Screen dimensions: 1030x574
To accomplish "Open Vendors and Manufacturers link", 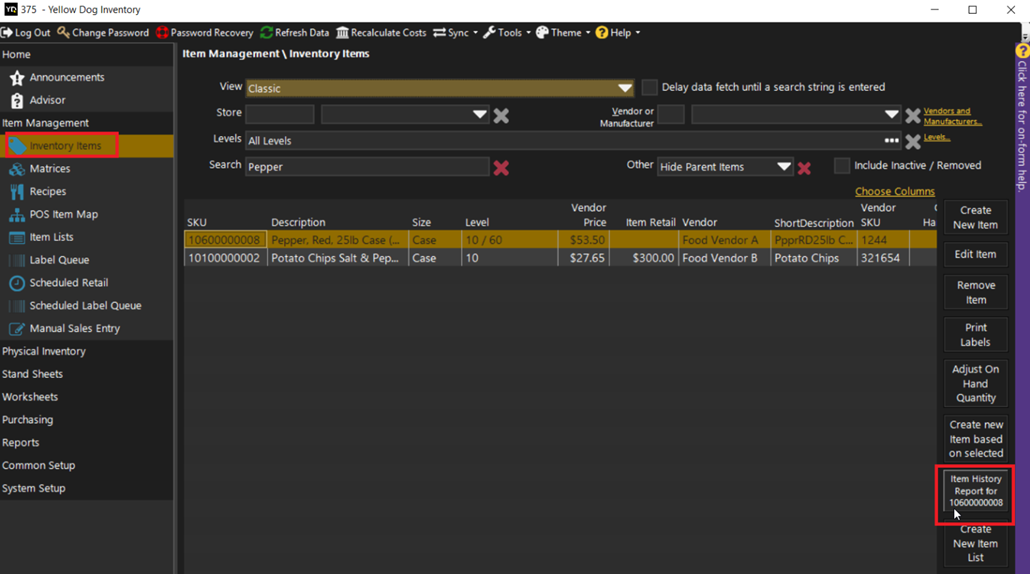I will pos(952,116).
